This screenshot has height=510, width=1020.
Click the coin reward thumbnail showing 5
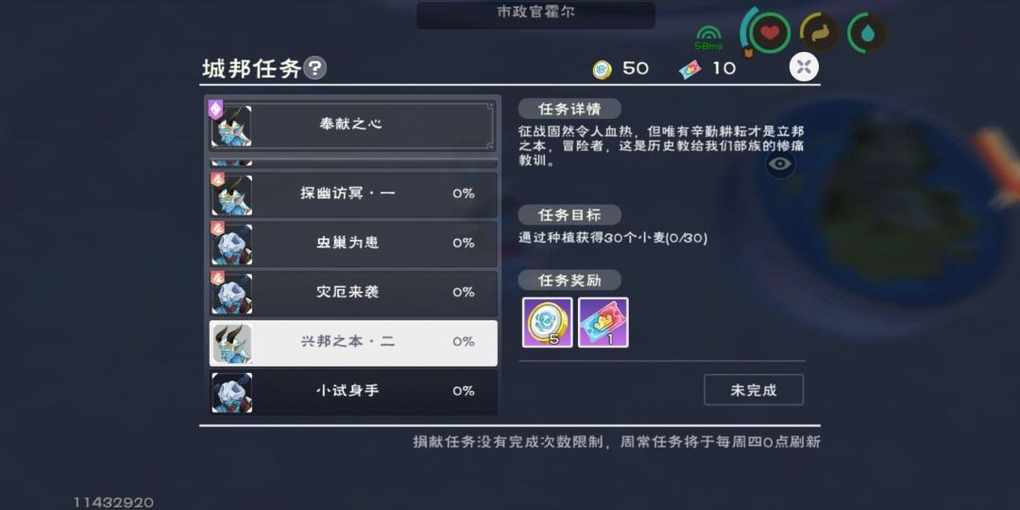547,323
